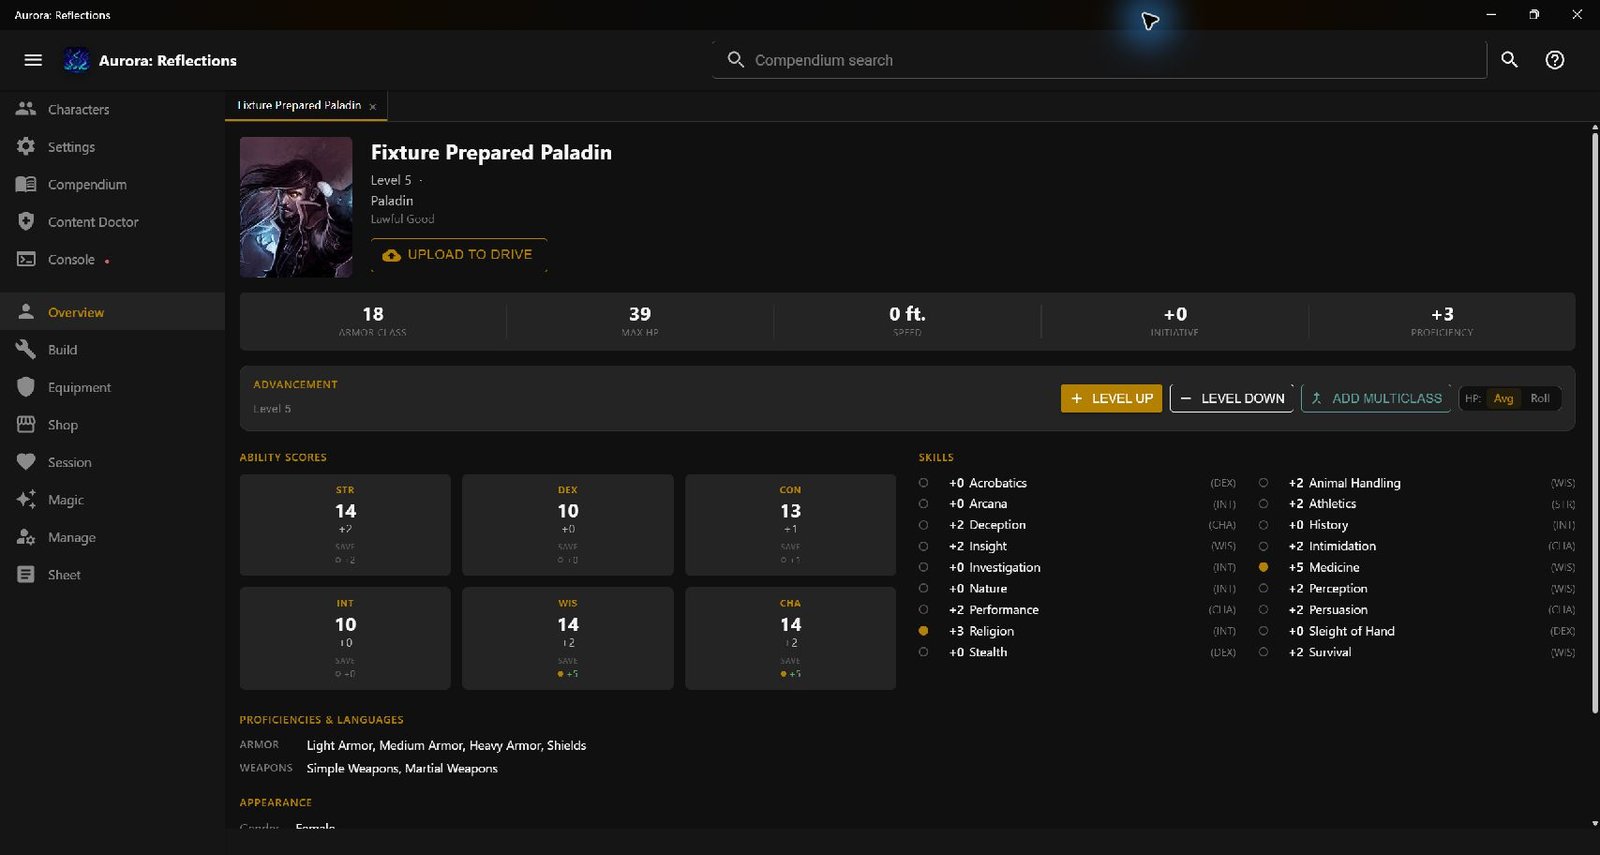Go to the Overview section
Image resolution: width=1600 pixels, height=855 pixels.
[112, 312]
